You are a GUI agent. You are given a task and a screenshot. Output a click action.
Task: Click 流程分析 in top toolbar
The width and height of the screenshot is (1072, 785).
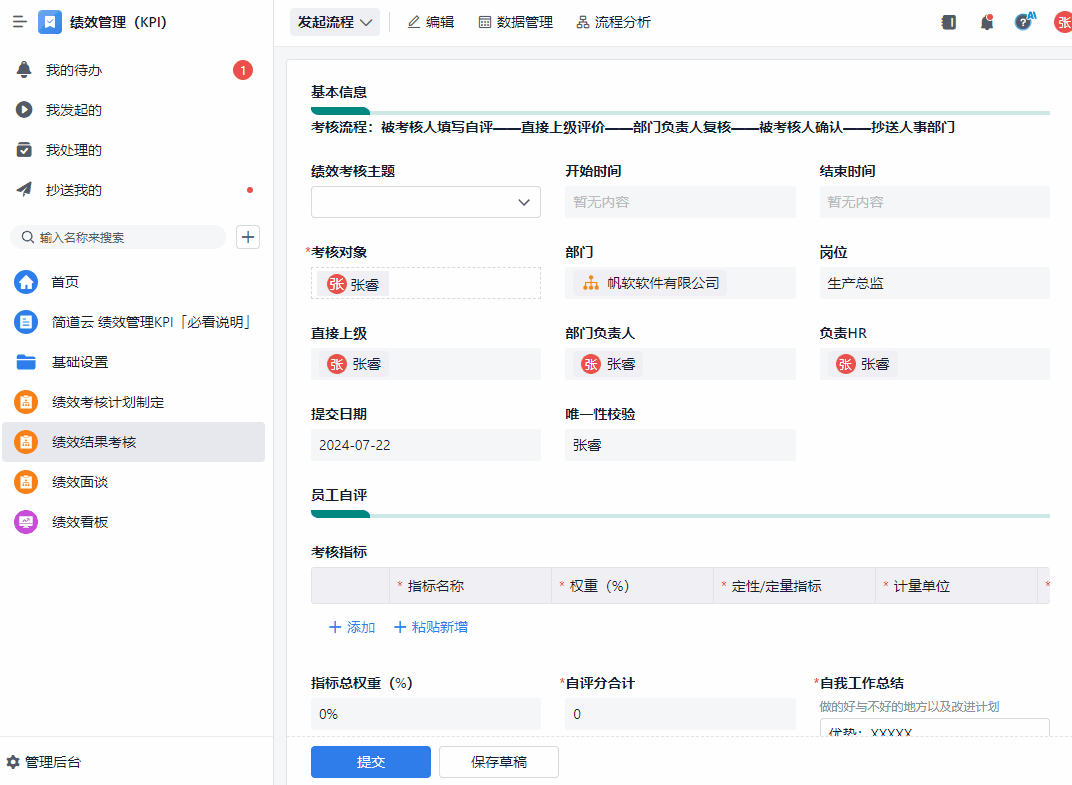614,22
